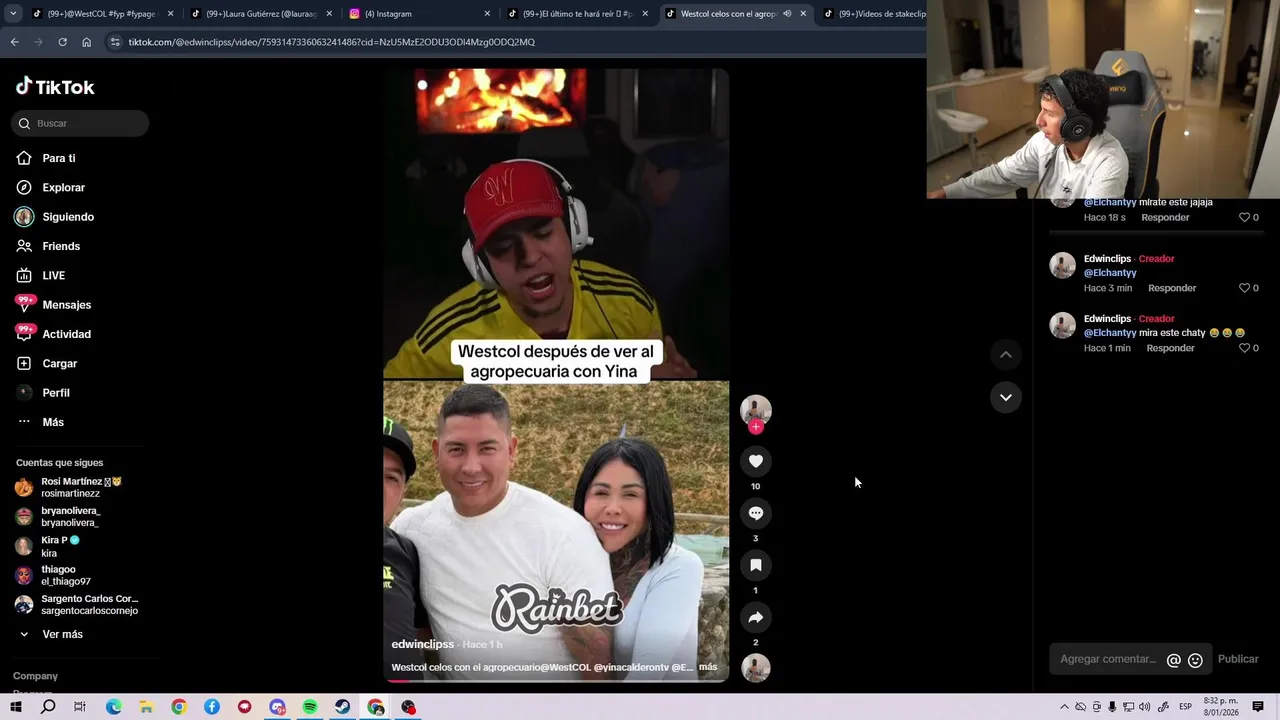Screen dimensions: 1280x720
Task: Focus the Agregar comentario field
Action: [x=1107, y=659]
